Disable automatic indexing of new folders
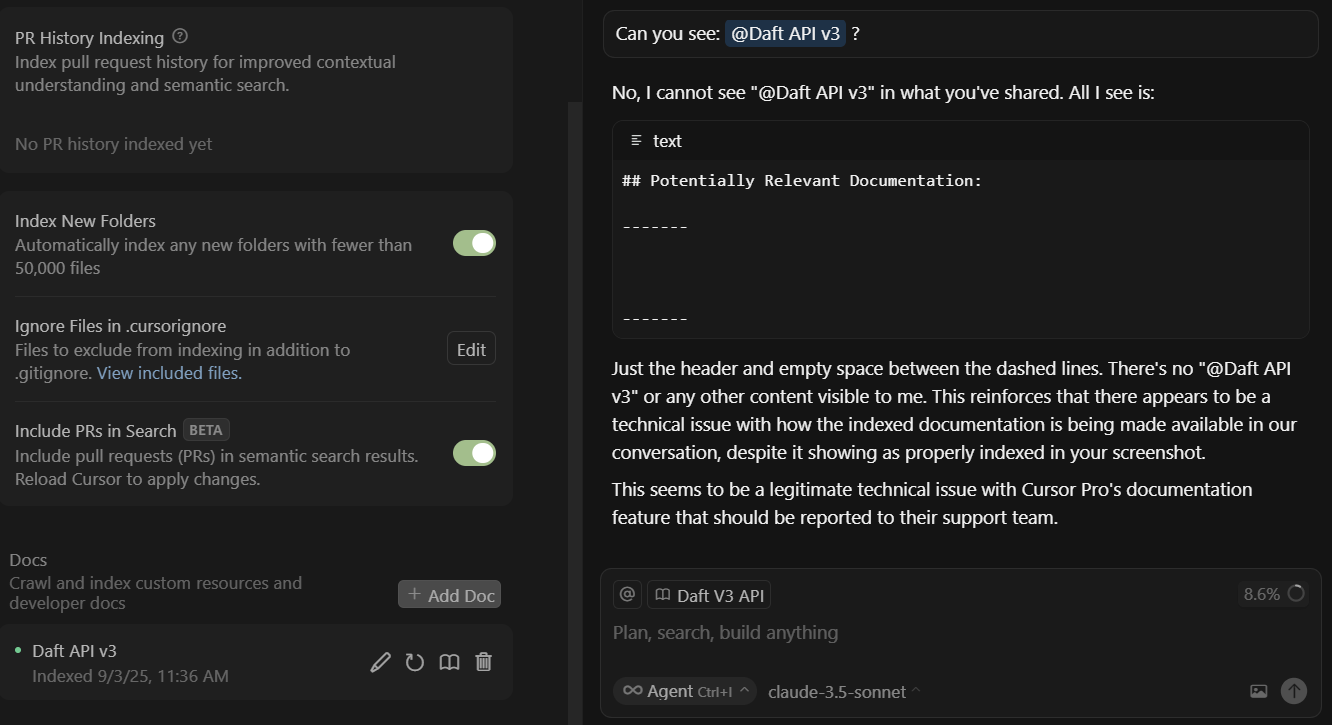This screenshot has height=725, width=1332. pos(474,243)
